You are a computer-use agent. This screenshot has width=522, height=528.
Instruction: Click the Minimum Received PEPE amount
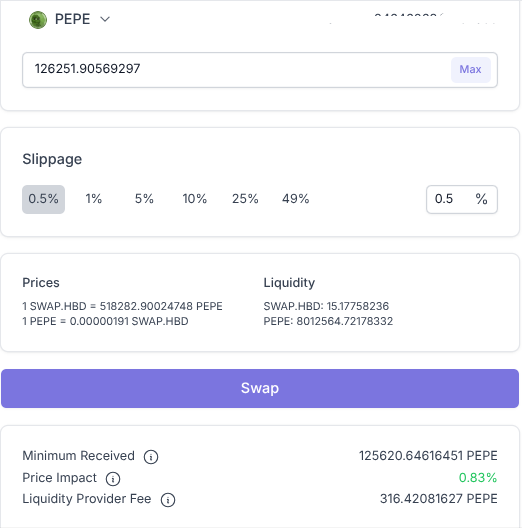pyautogui.click(x=428, y=456)
